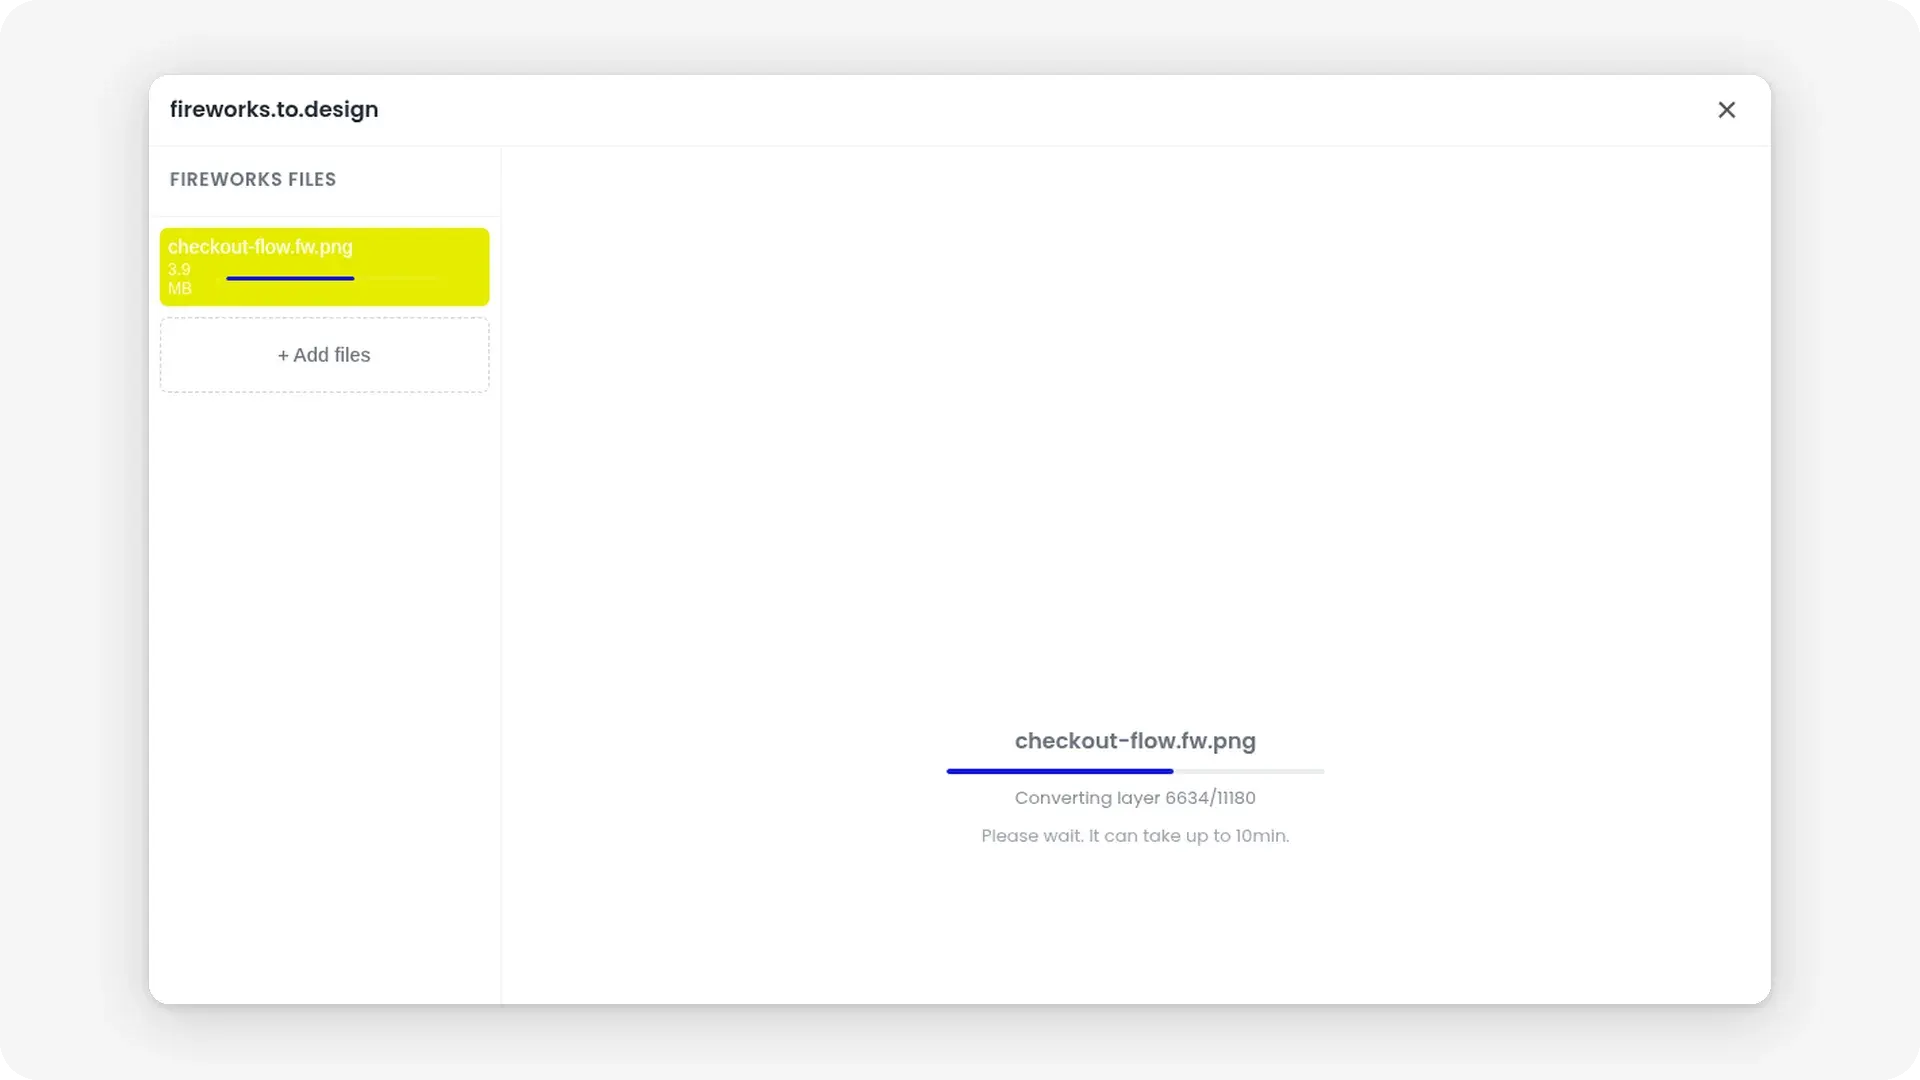This screenshot has width=1920, height=1080.
Task: Click the checkout-flow.fw.png heading above the progress bar
Action: click(x=1135, y=741)
